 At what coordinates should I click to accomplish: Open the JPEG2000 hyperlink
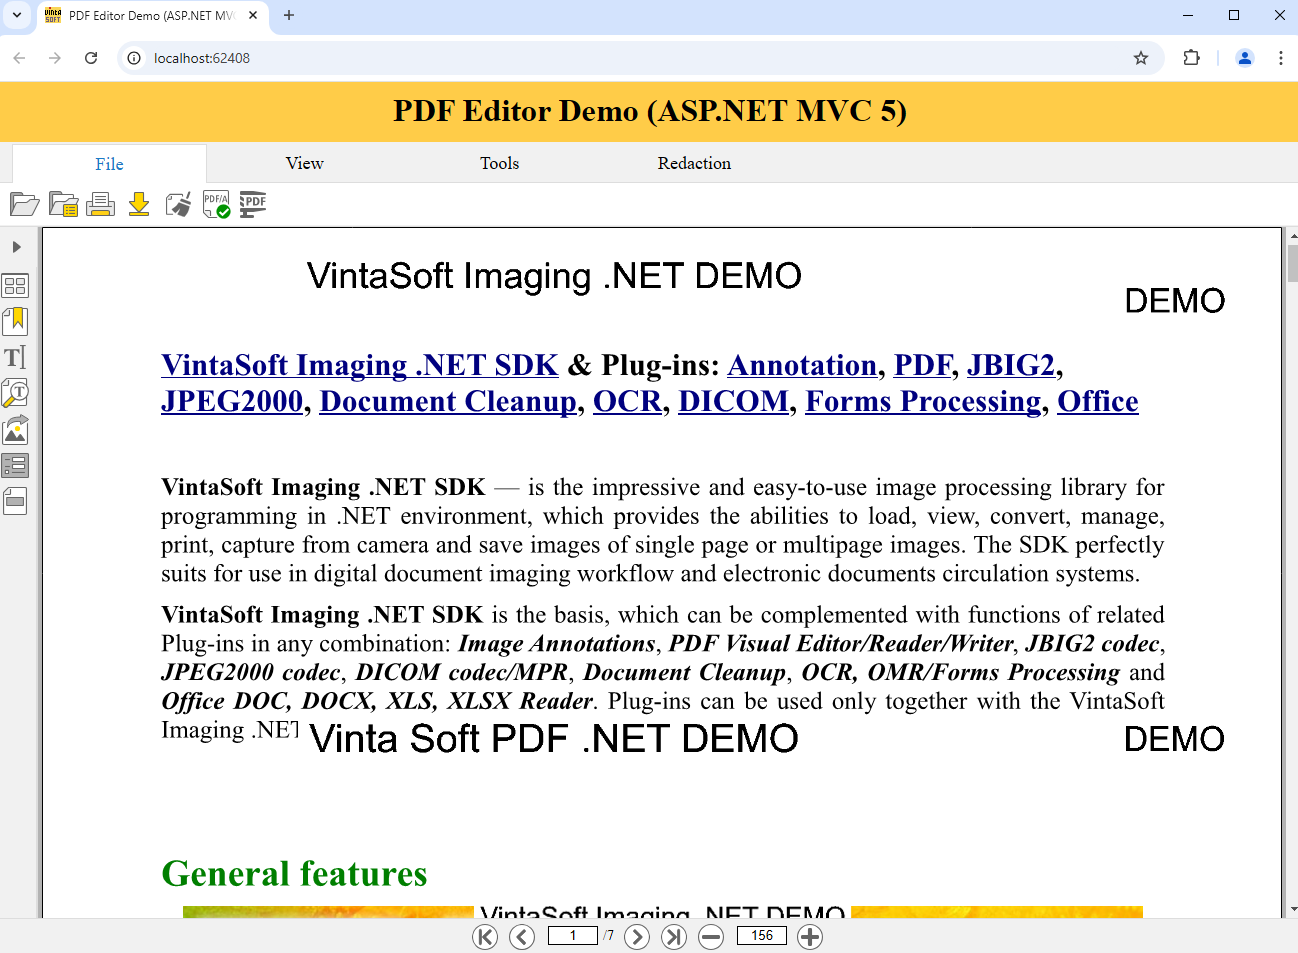[232, 401]
